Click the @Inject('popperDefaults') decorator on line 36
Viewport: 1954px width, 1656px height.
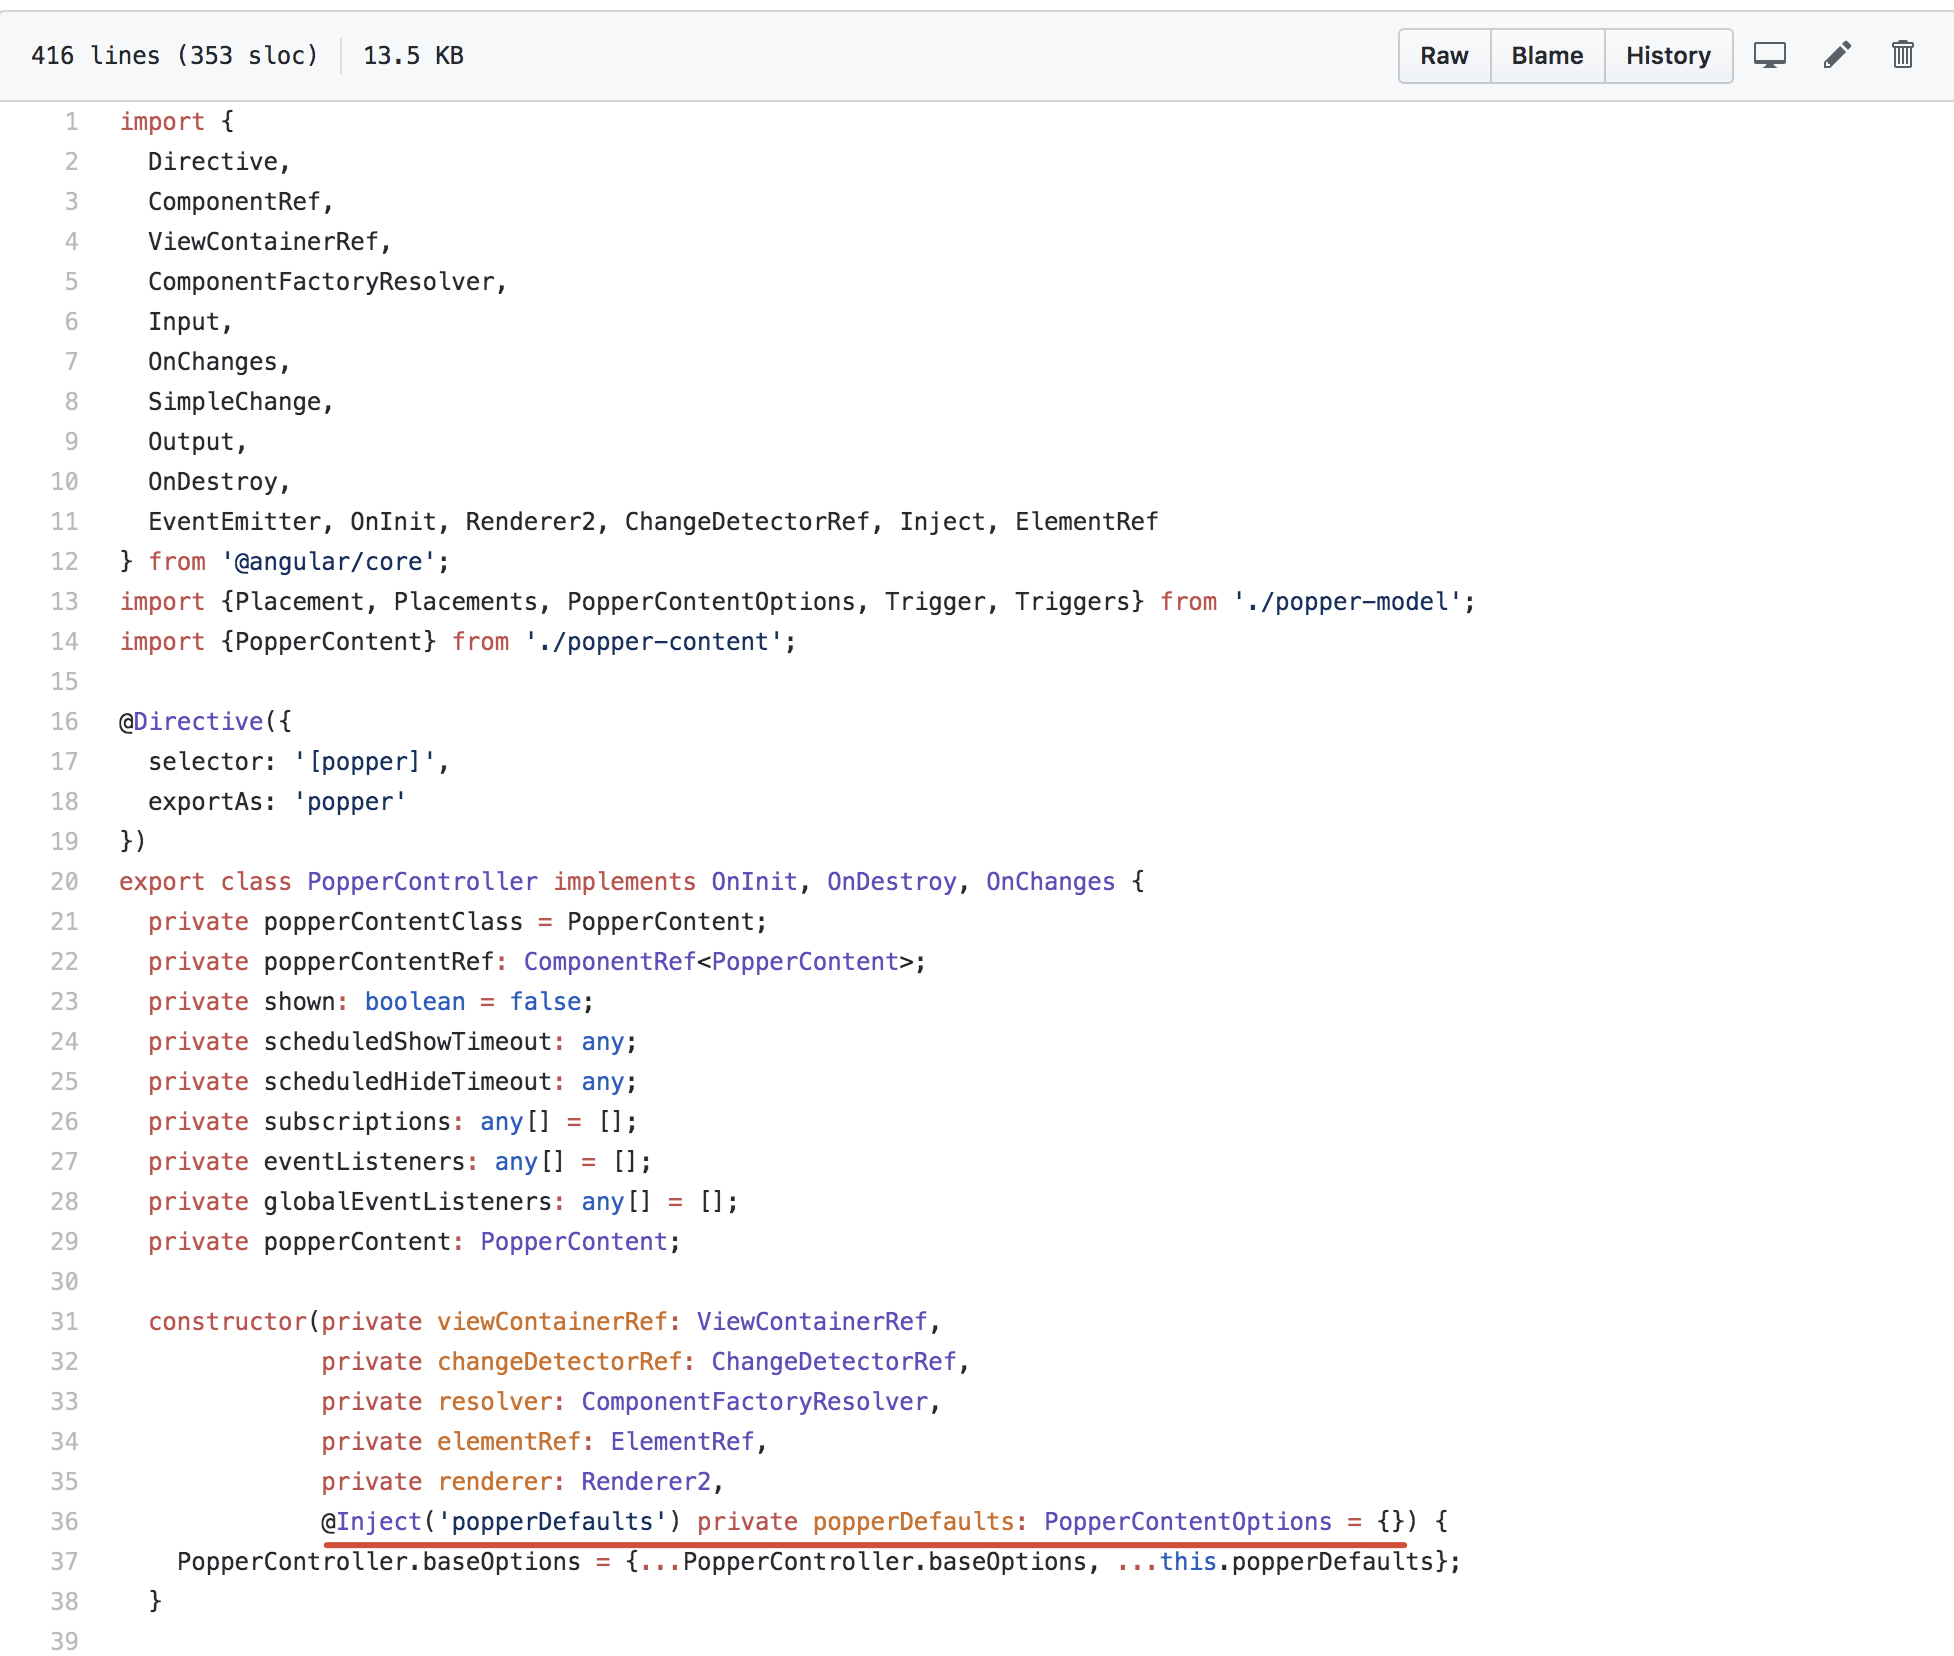(500, 1521)
